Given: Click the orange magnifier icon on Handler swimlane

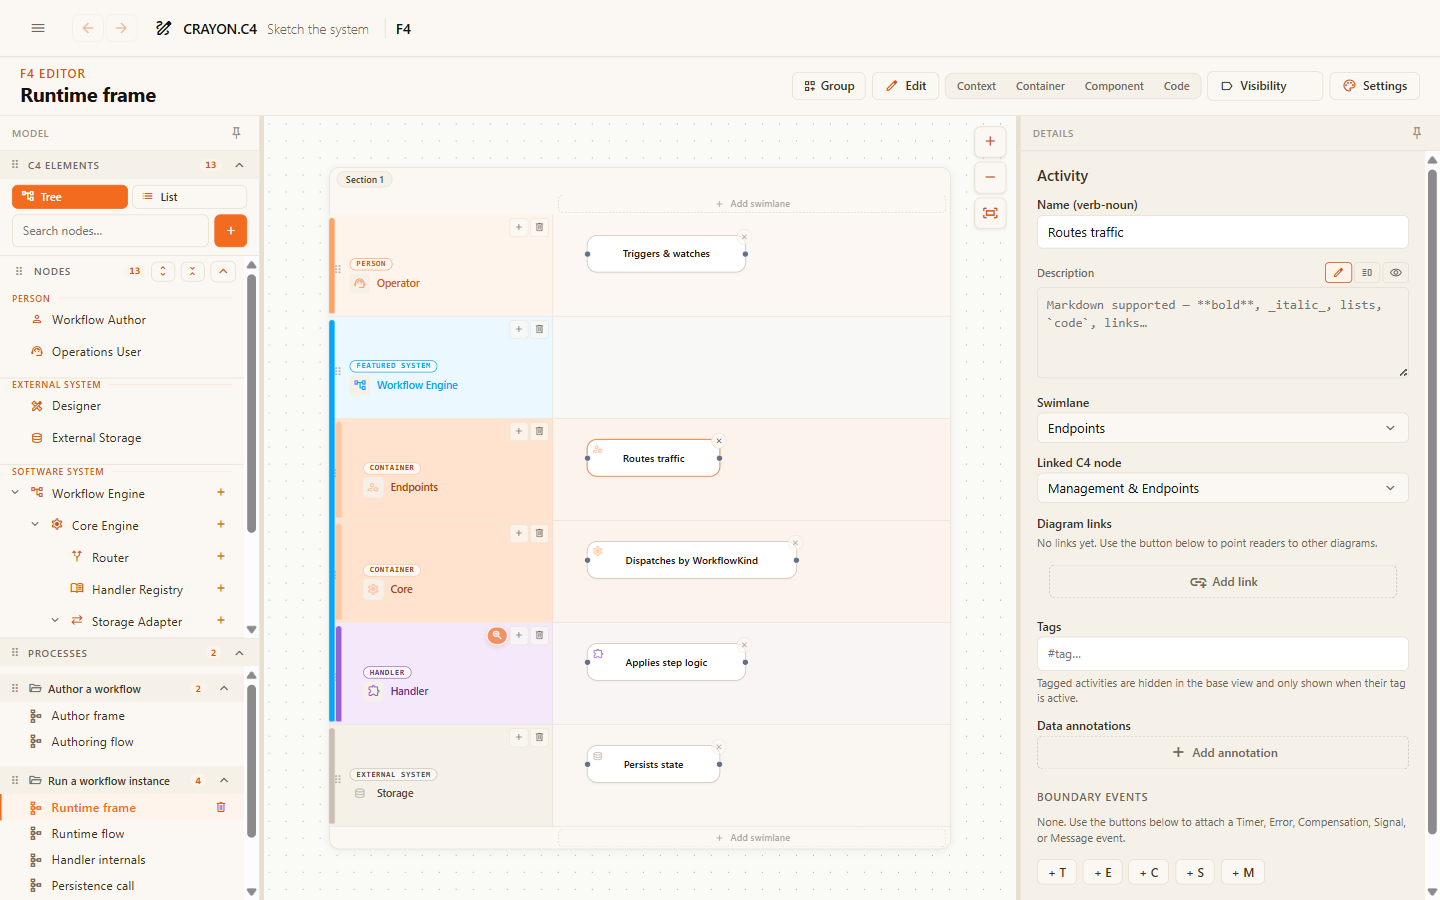Looking at the screenshot, I should (497, 635).
